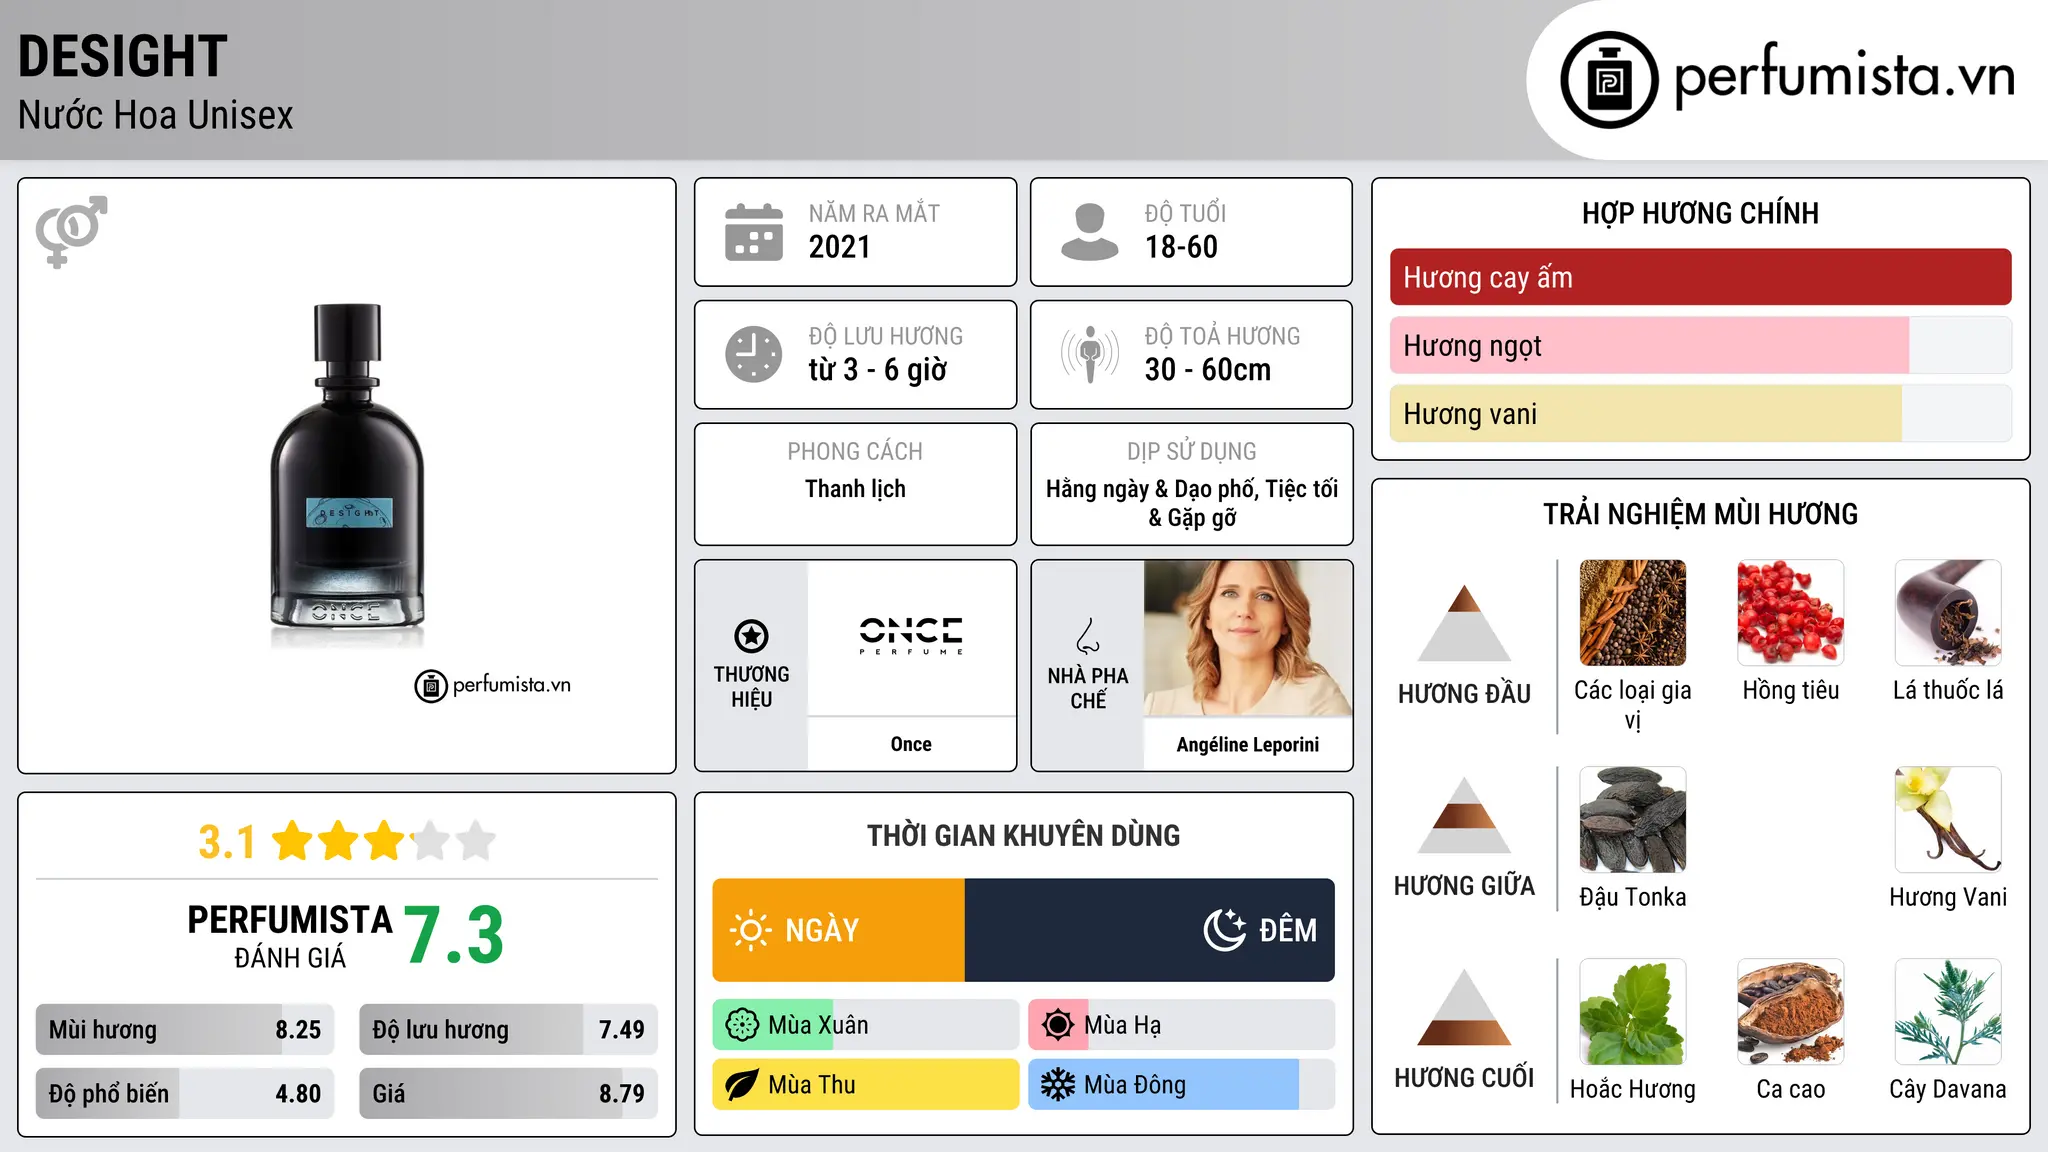
Task: Click the sun icon for Mùa Hạ
Action: [1058, 1025]
